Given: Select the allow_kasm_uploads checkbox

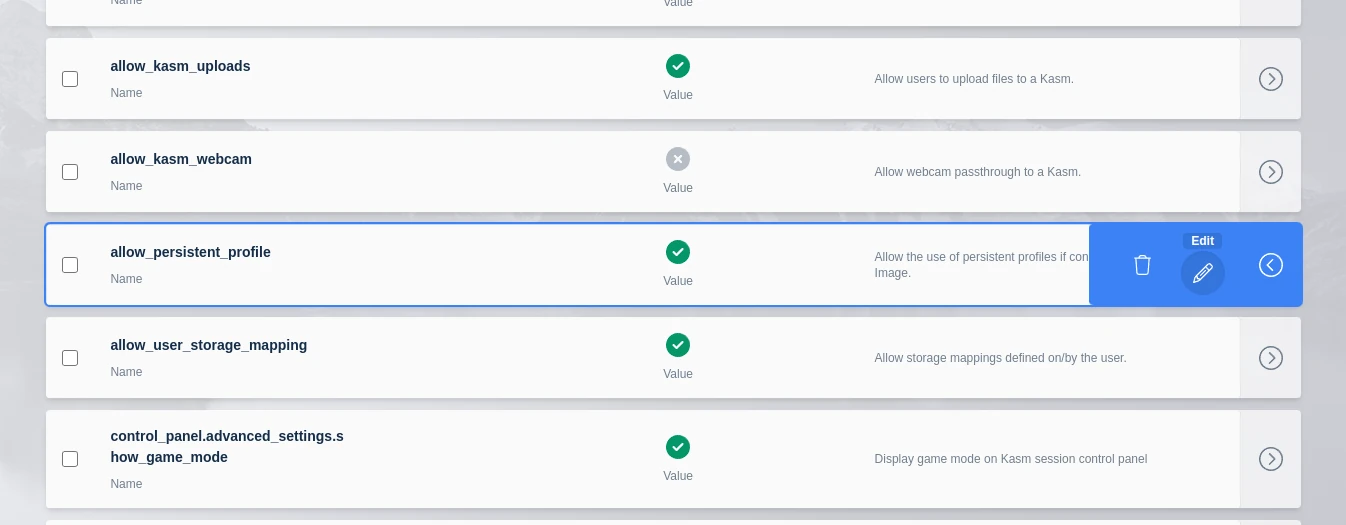Looking at the screenshot, I should (x=70, y=79).
